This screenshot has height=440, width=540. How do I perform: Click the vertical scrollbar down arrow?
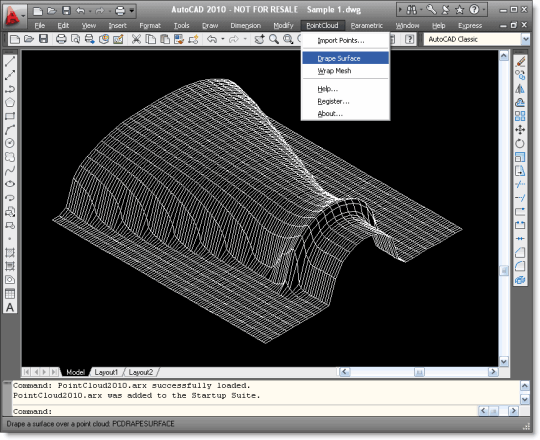504,362
